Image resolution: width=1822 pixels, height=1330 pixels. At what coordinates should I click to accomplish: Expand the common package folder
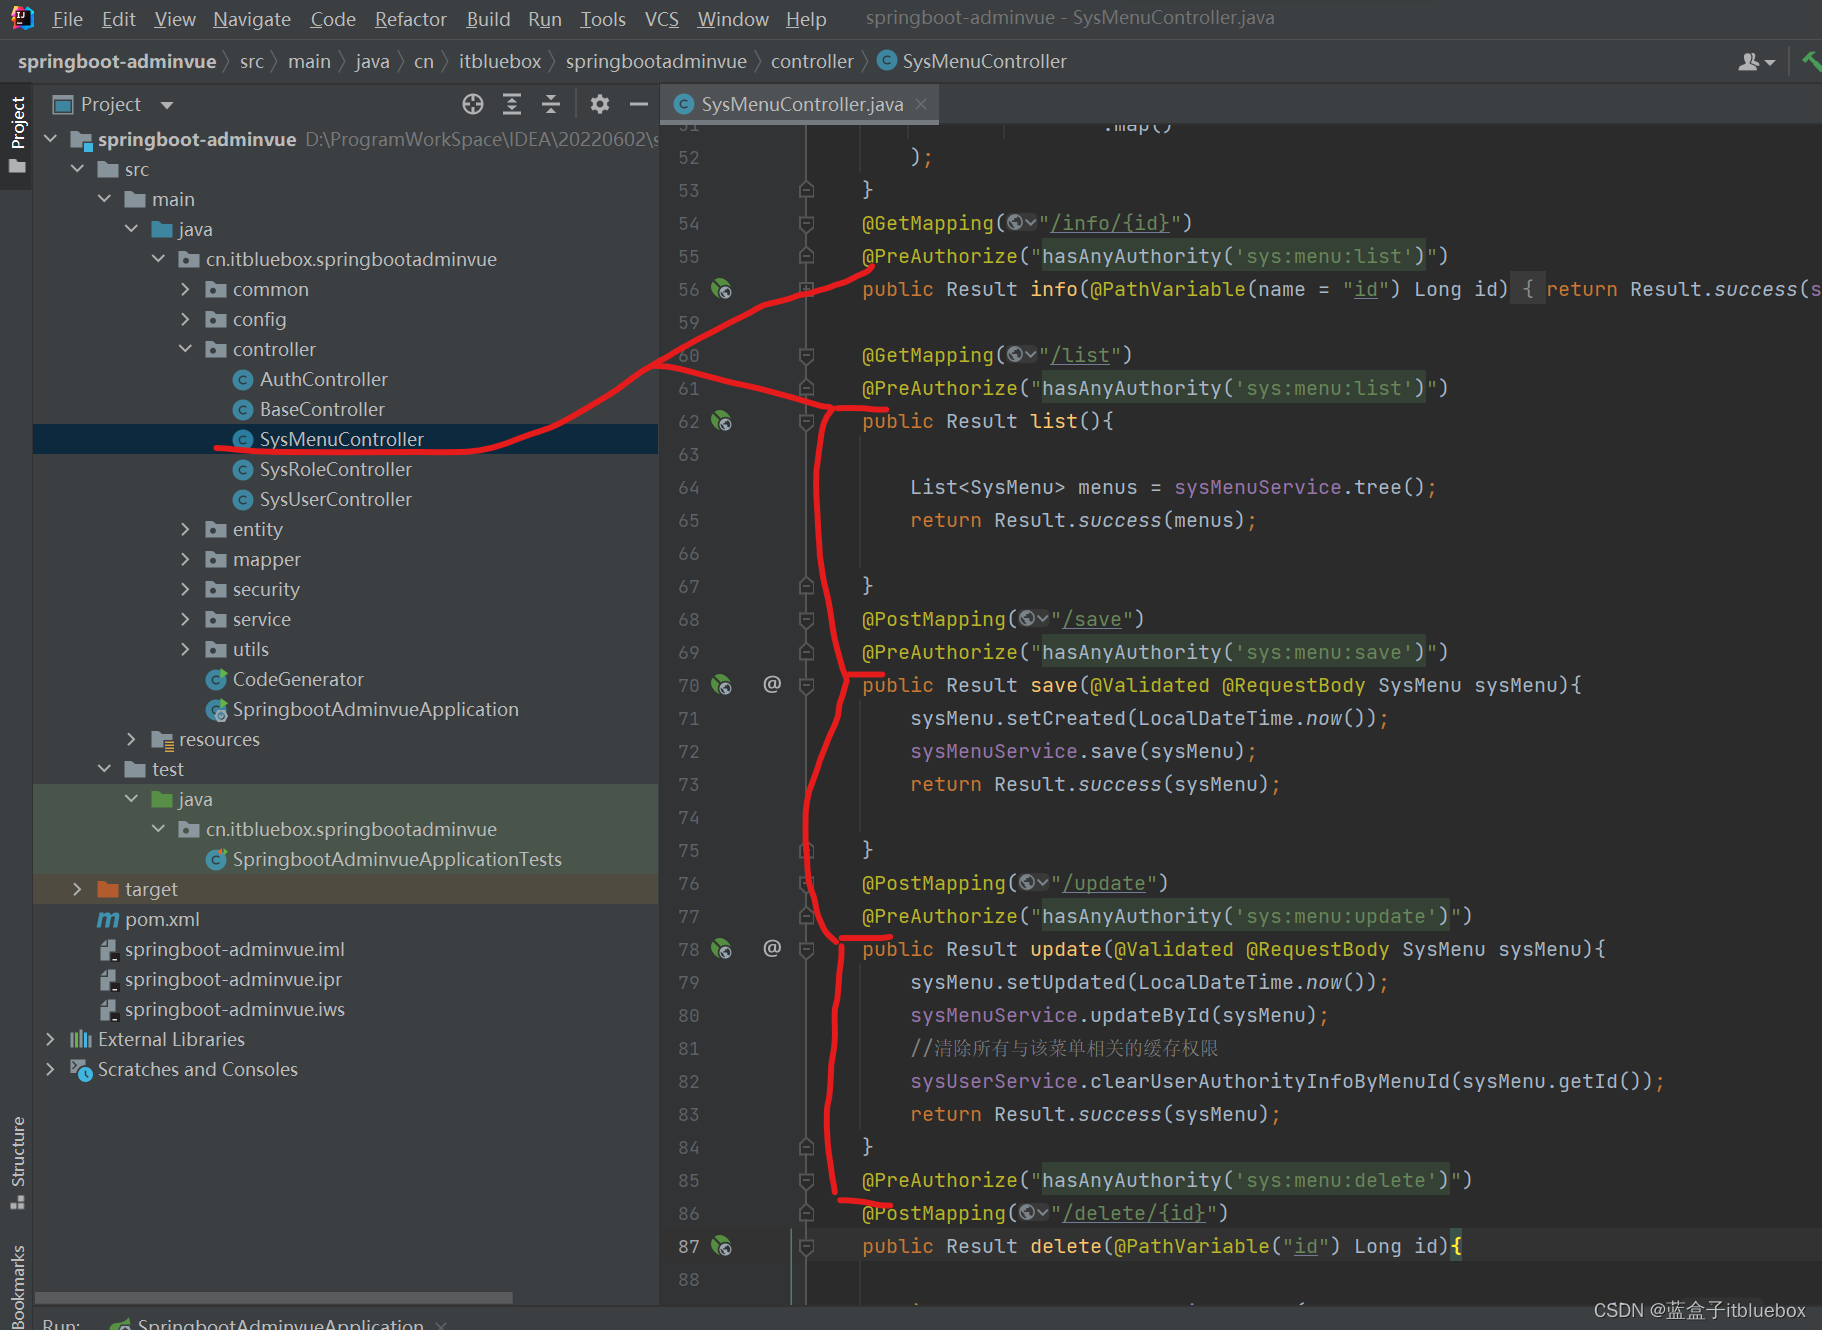(185, 289)
